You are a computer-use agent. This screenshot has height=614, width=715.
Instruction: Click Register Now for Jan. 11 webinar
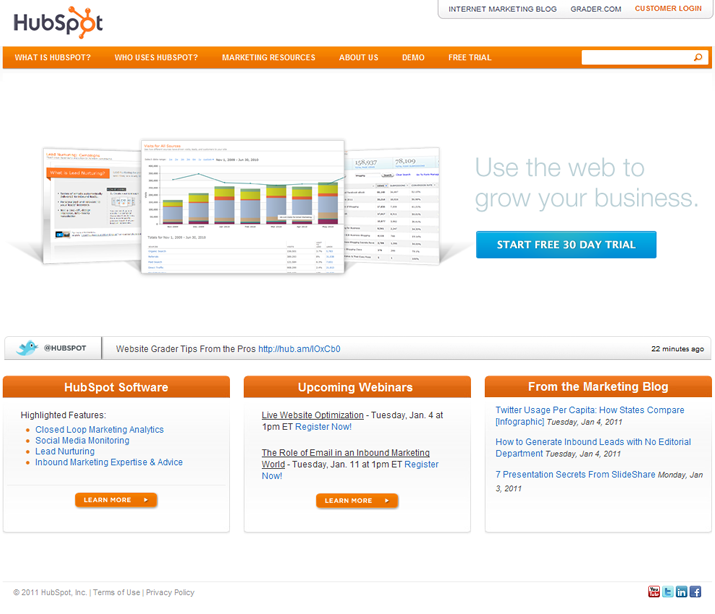point(350,470)
